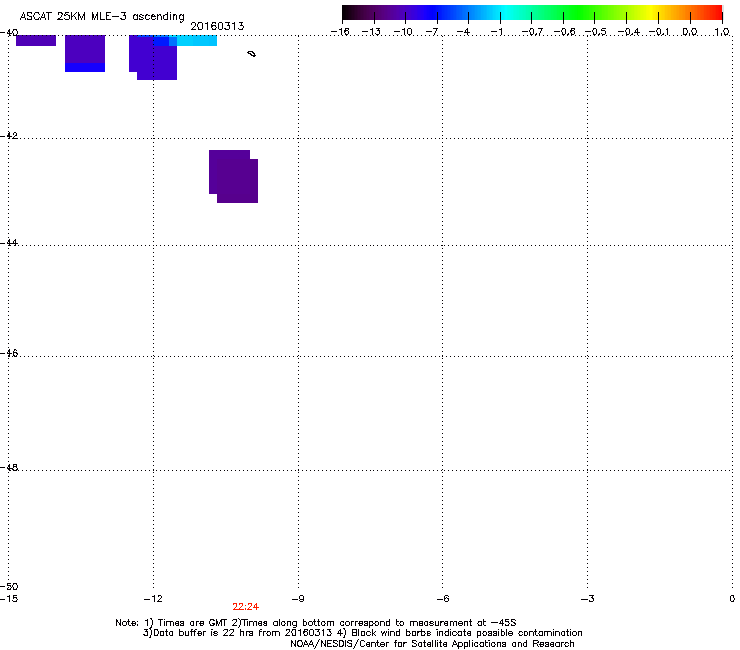Click the longitude axis label -6
This screenshot has width=740, height=650.
pyautogui.click(x=442, y=599)
